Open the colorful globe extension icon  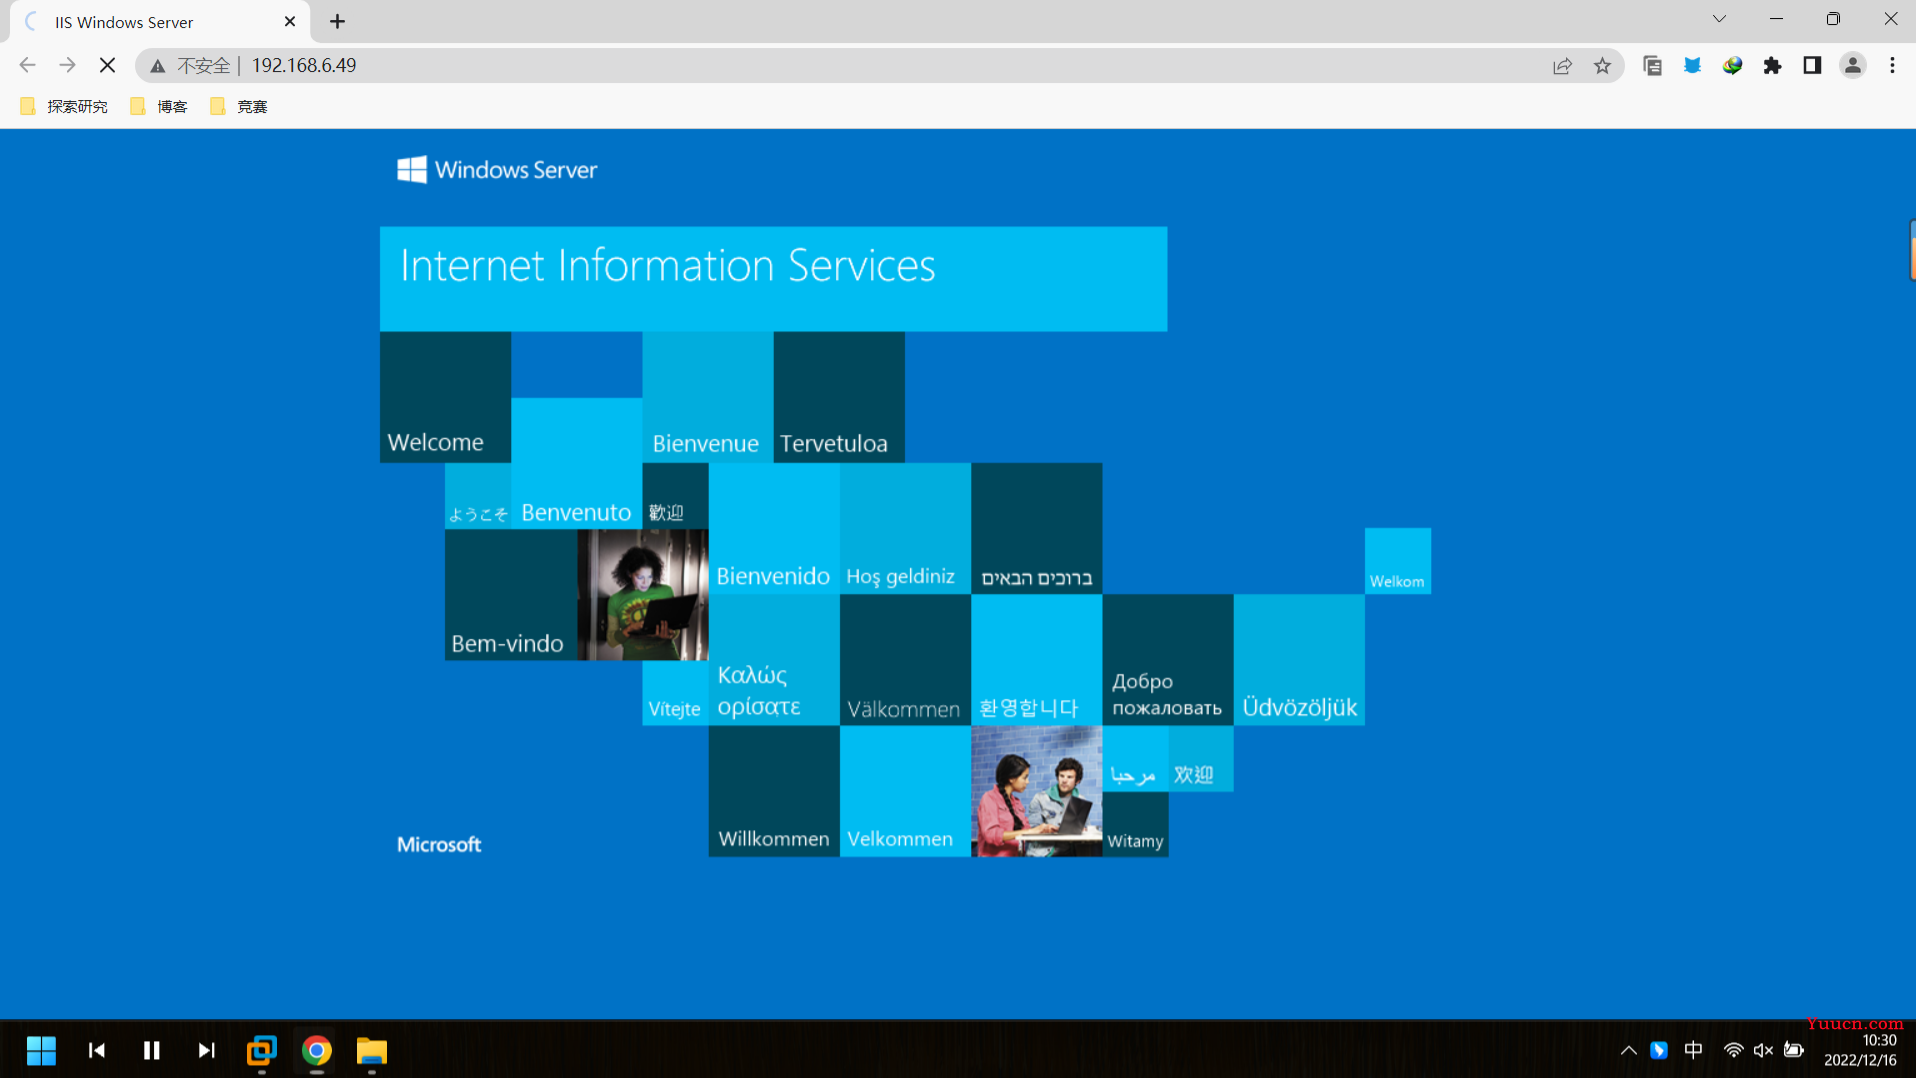pyautogui.click(x=1732, y=66)
